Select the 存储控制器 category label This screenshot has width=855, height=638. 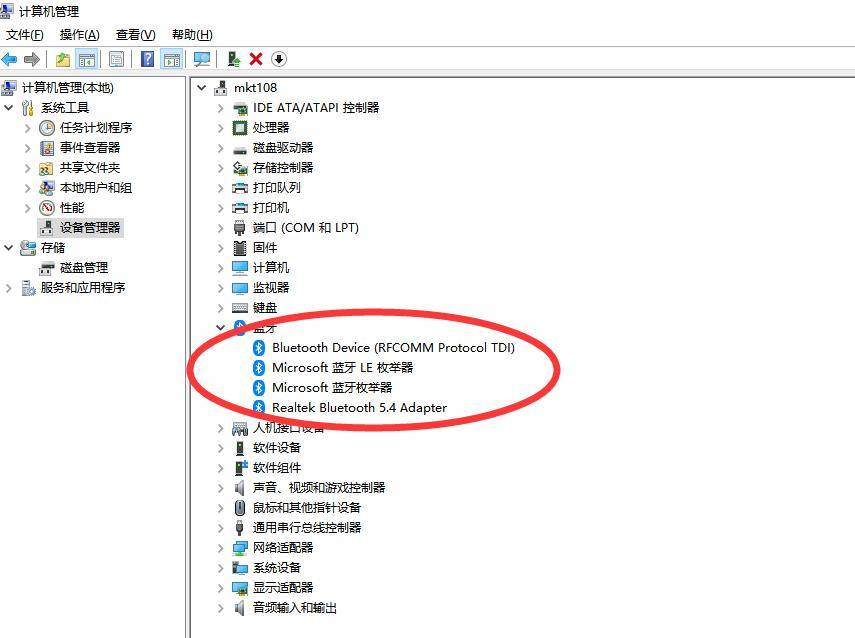283,168
